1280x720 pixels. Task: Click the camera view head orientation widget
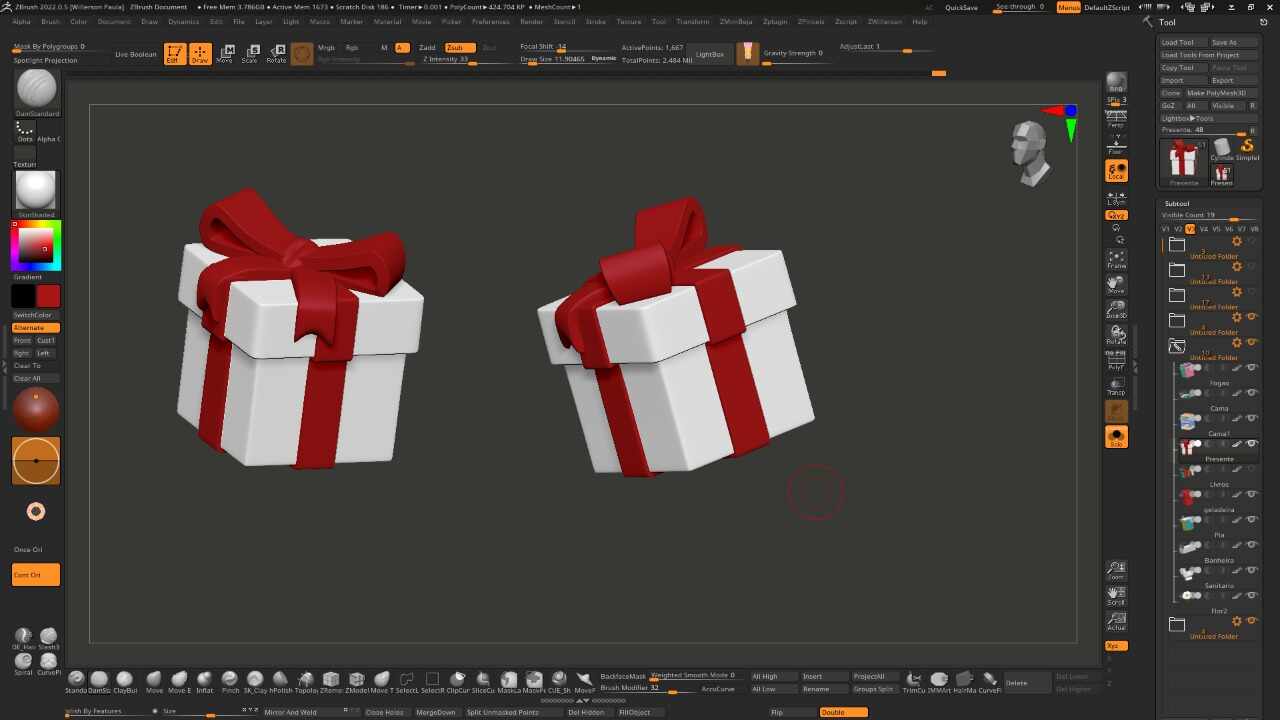(1030, 152)
